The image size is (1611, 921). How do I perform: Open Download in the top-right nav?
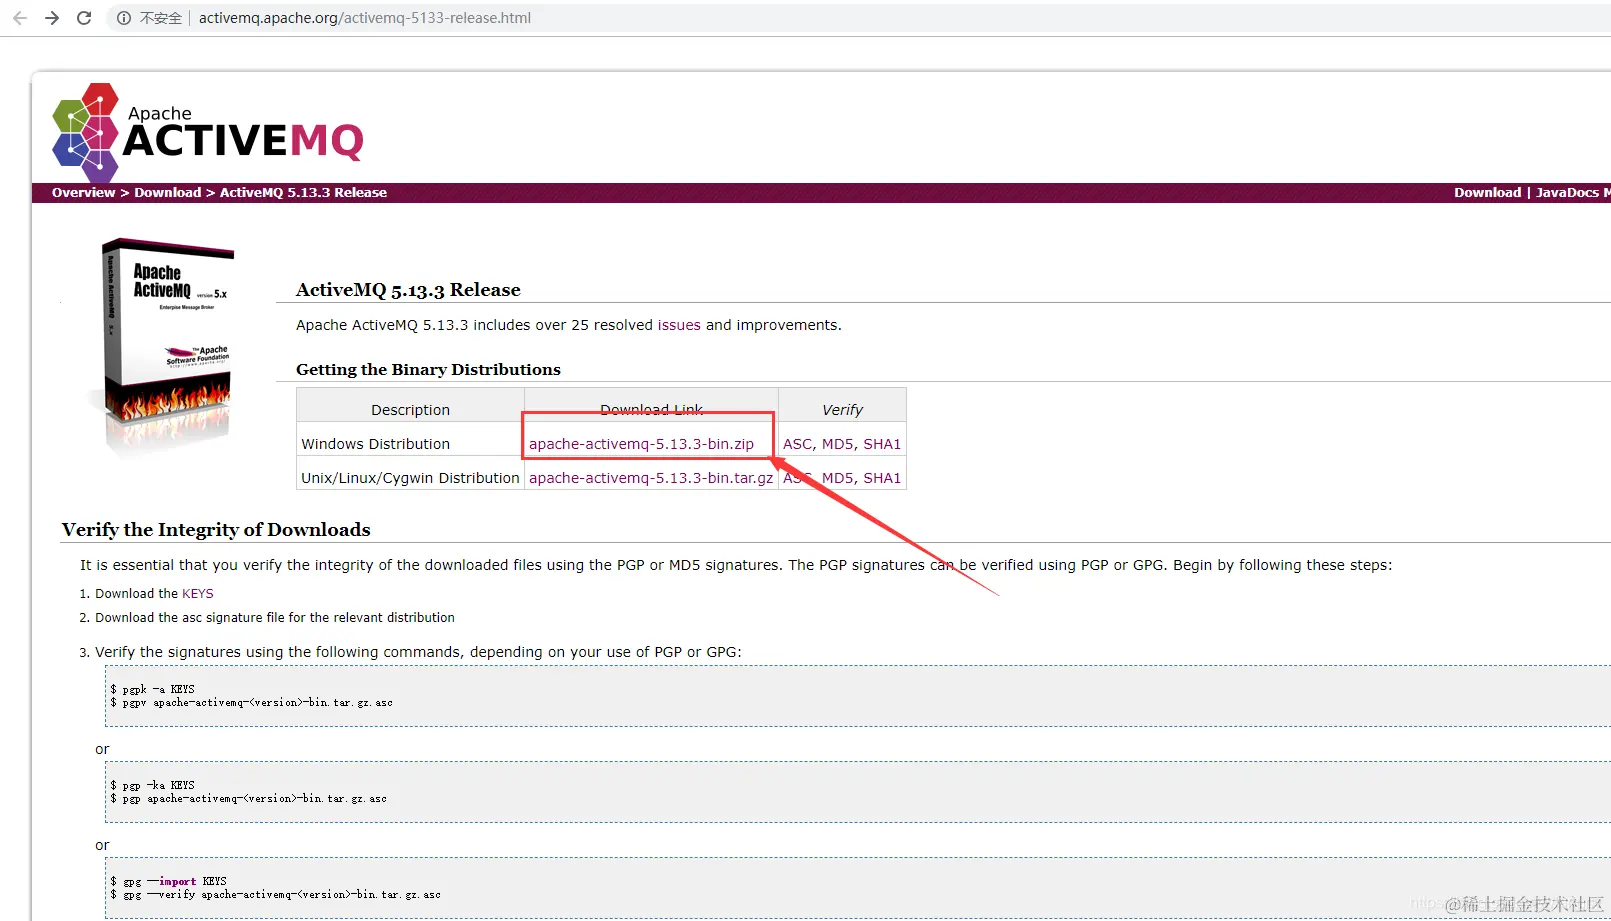point(1487,193)
